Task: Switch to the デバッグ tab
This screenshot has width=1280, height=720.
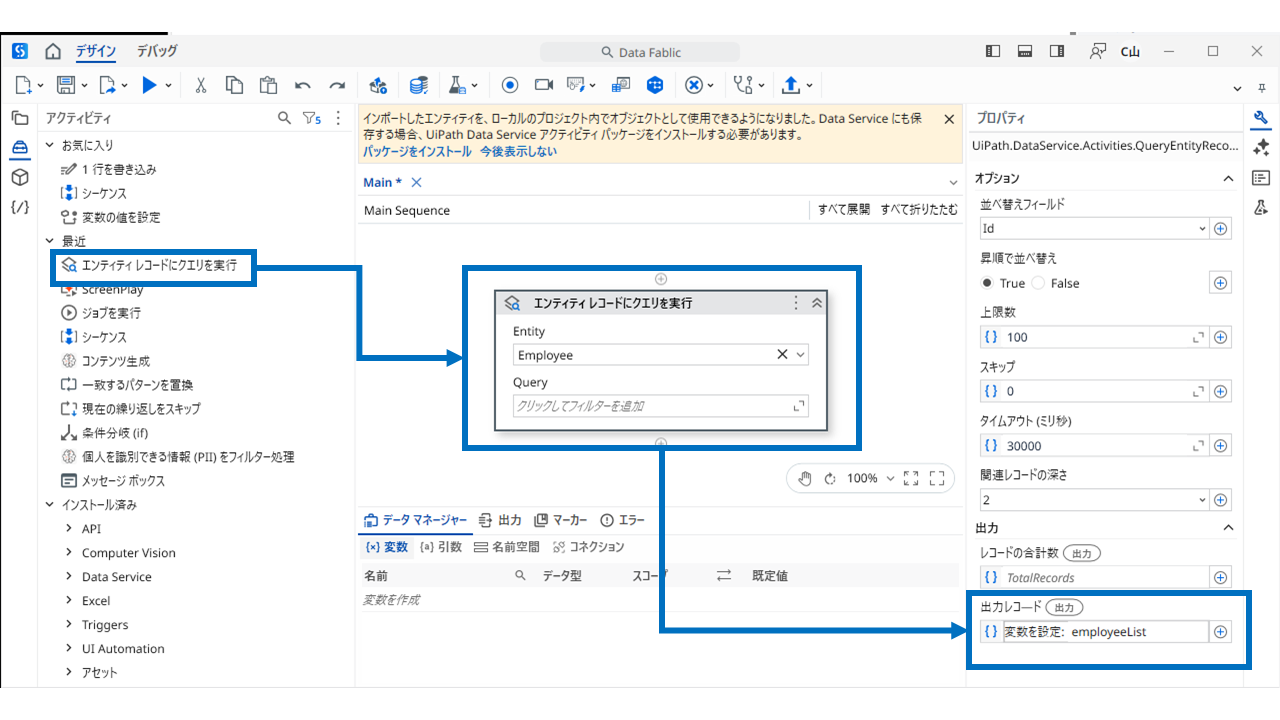Action: [x=157, y=51]
